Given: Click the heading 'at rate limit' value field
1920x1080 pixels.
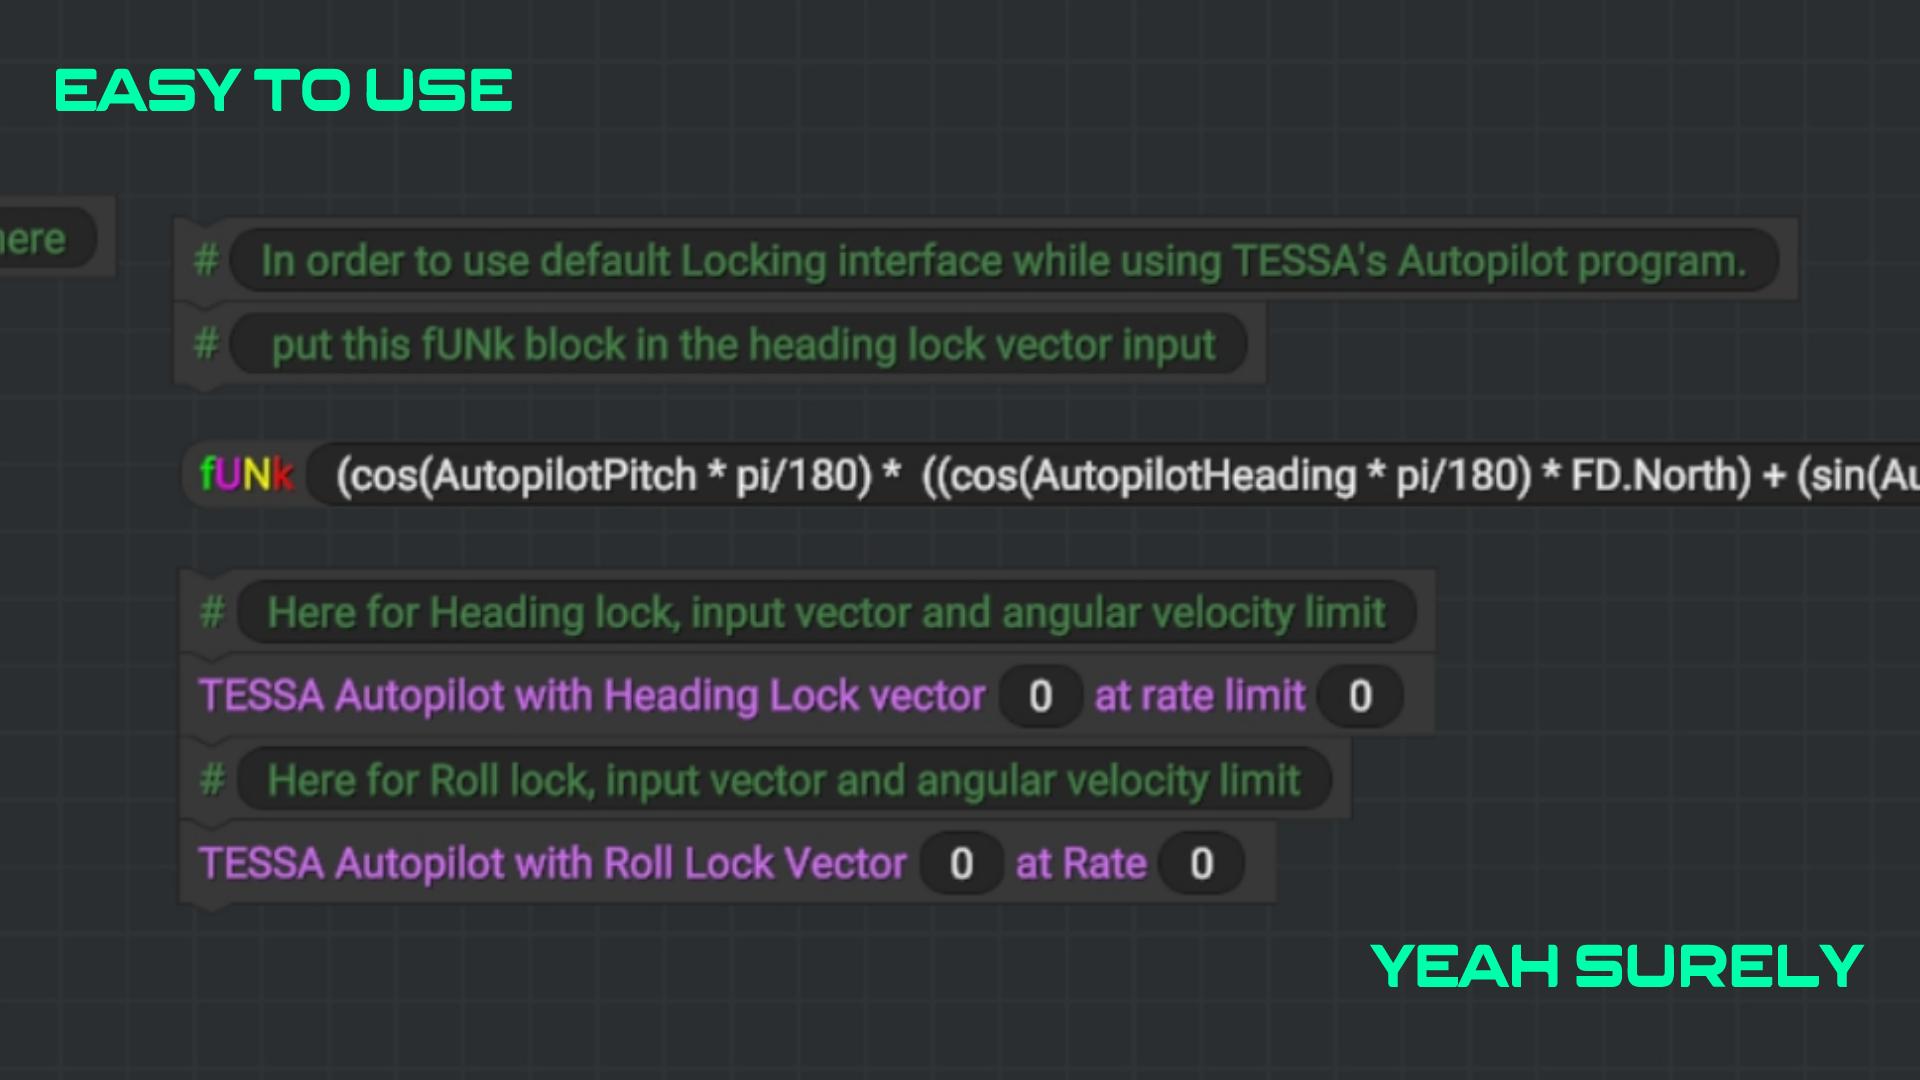Looking at the screenshot, I should click(x=1360, y=696).
